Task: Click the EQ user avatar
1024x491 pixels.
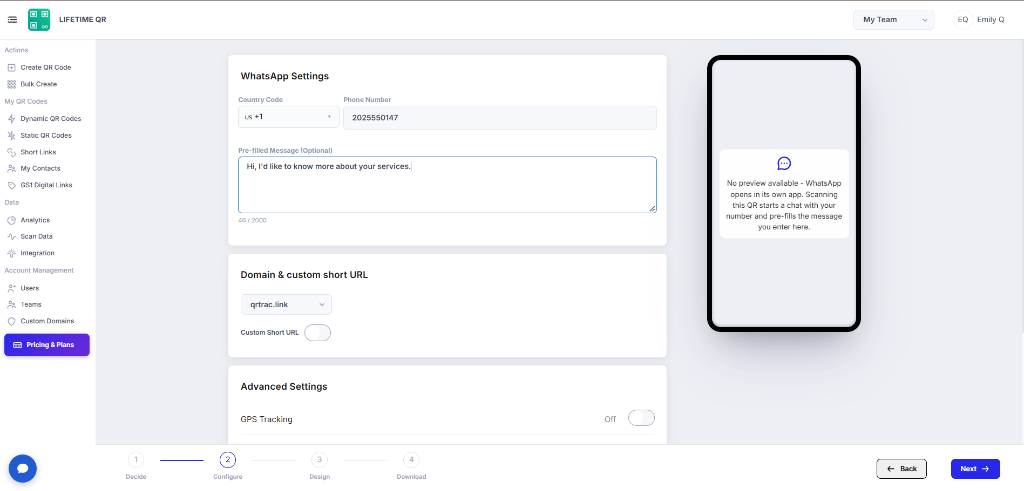Action: [x=963, y=20]
